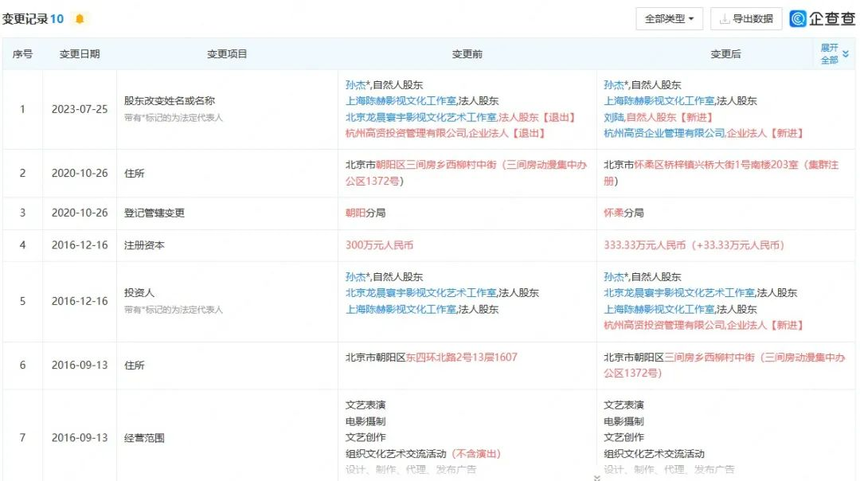Click the 变更项目 column header
The width and height of the screenshot is (860, 481).
[x=227, y=54]
